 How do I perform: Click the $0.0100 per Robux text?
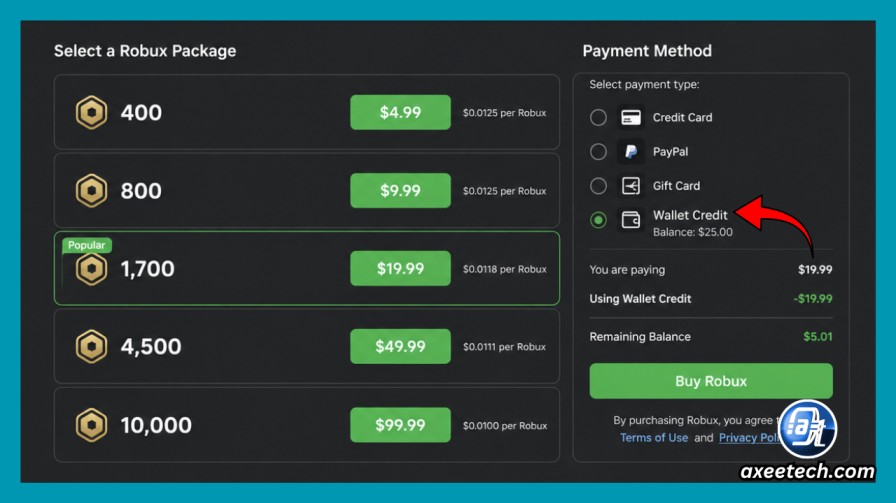point(505,426)
